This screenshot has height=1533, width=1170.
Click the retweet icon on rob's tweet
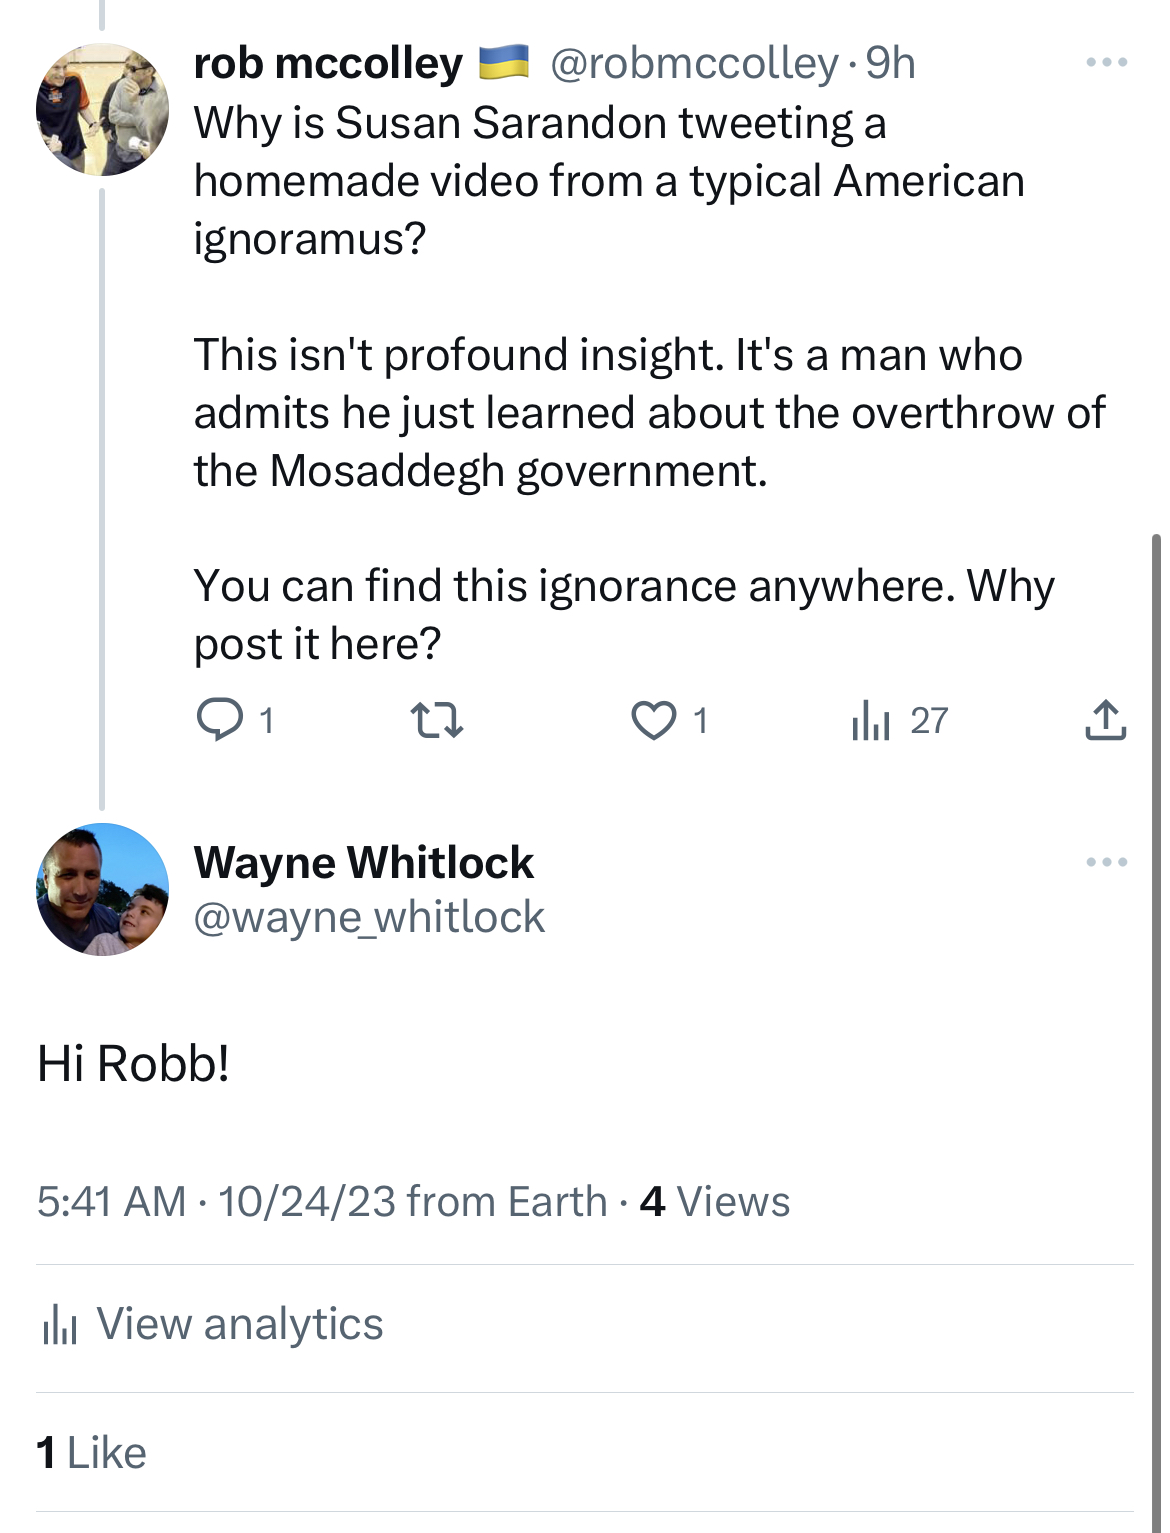(437, 720)
